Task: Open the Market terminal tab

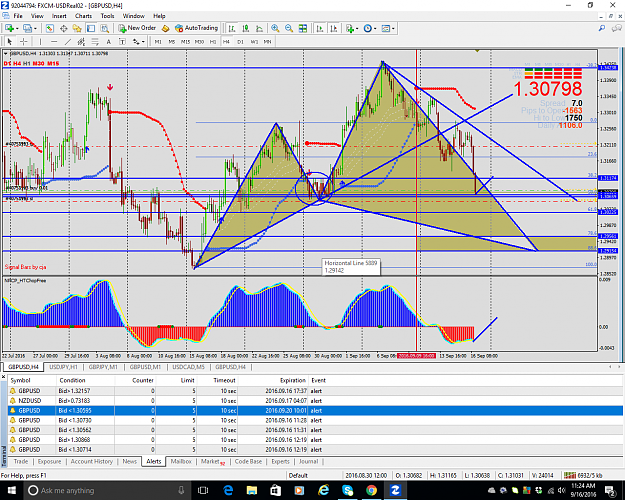Action: tap(213, 462)
